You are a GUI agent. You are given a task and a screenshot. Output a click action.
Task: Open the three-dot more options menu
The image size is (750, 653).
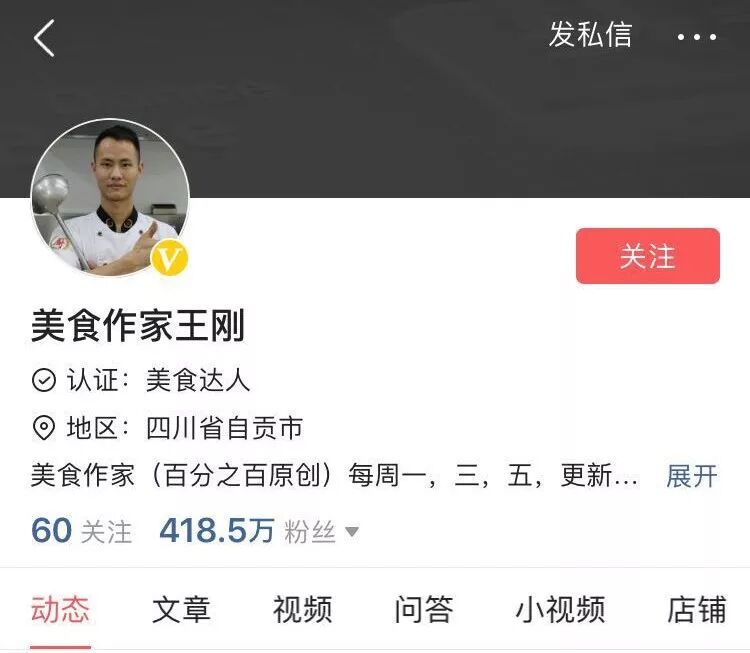tap(696, 37)
